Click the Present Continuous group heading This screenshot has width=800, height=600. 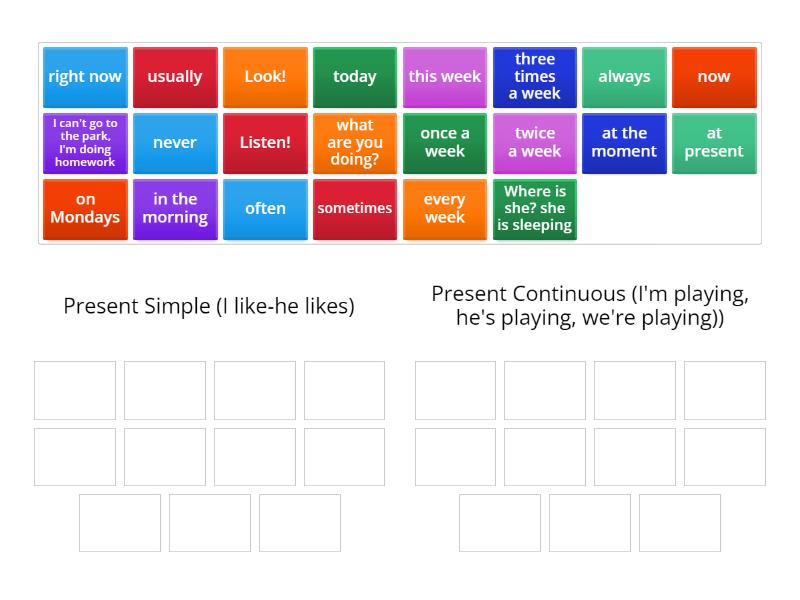click(x=590, y=305)
